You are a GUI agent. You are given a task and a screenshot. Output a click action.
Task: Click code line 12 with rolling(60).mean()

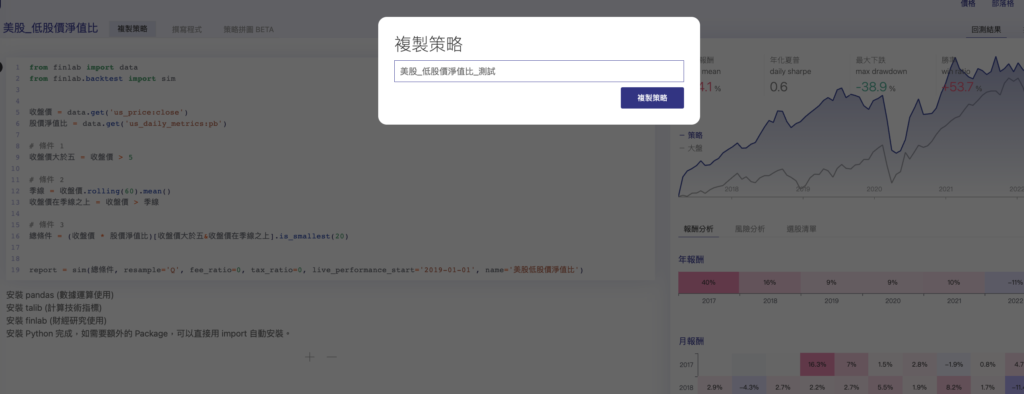pyautogui.click(x=100, y=191)
